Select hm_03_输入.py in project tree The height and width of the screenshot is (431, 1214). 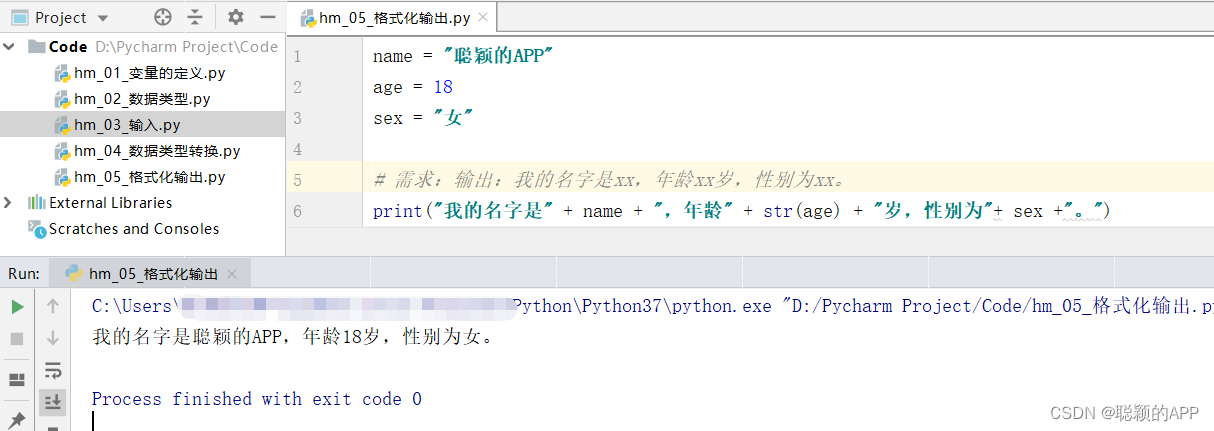(127, 125)
